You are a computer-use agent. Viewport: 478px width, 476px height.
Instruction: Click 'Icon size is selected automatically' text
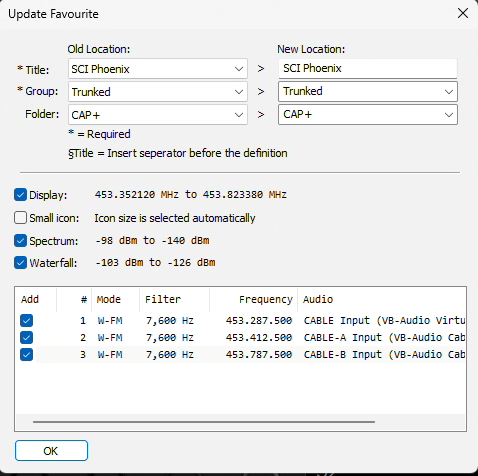pos(175,218)
